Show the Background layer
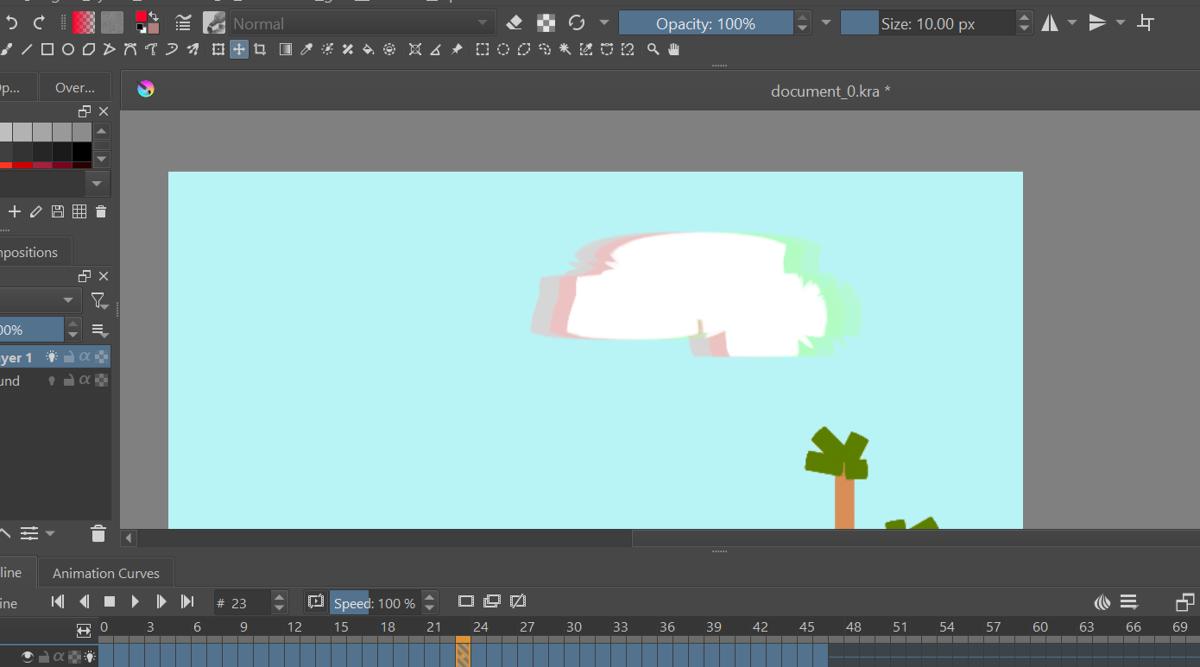Screen dimensions: 1200x667 click(53, 380)
